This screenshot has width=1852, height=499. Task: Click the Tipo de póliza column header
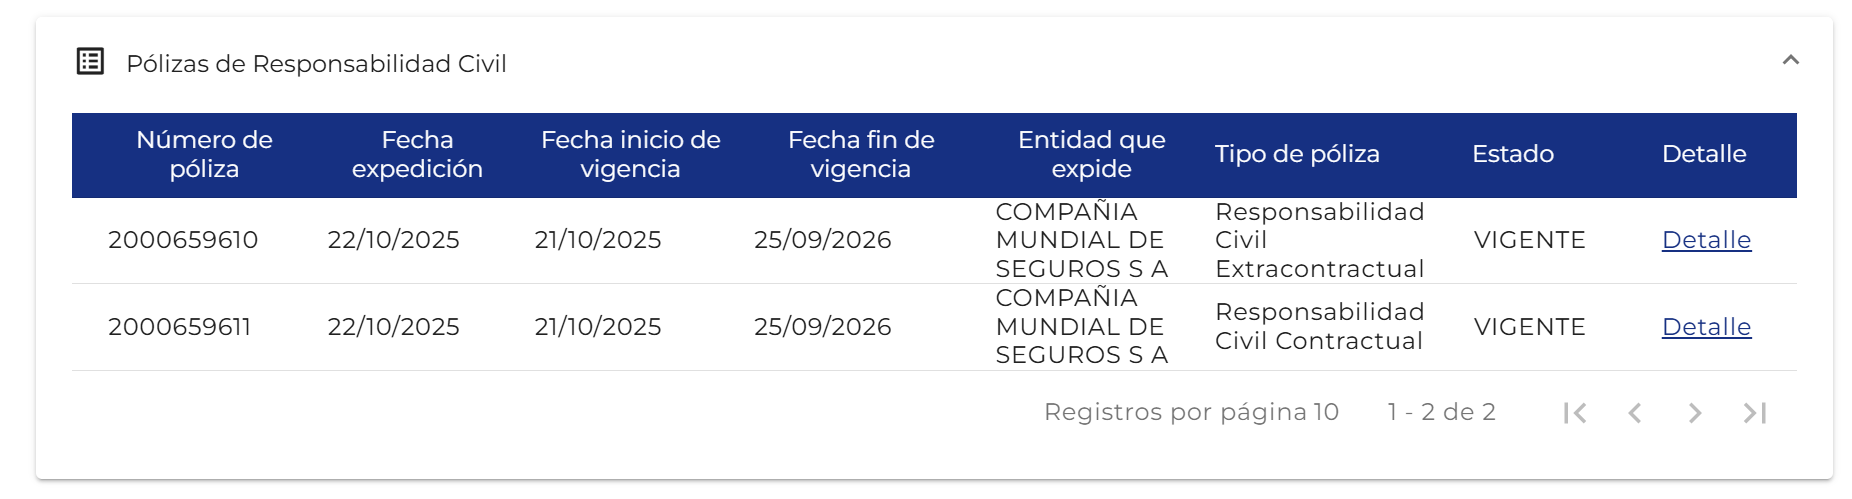(x=1297, y=154)
